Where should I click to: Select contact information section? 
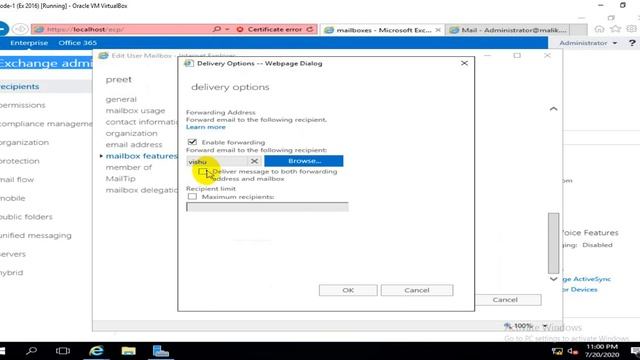coord(142,122)
